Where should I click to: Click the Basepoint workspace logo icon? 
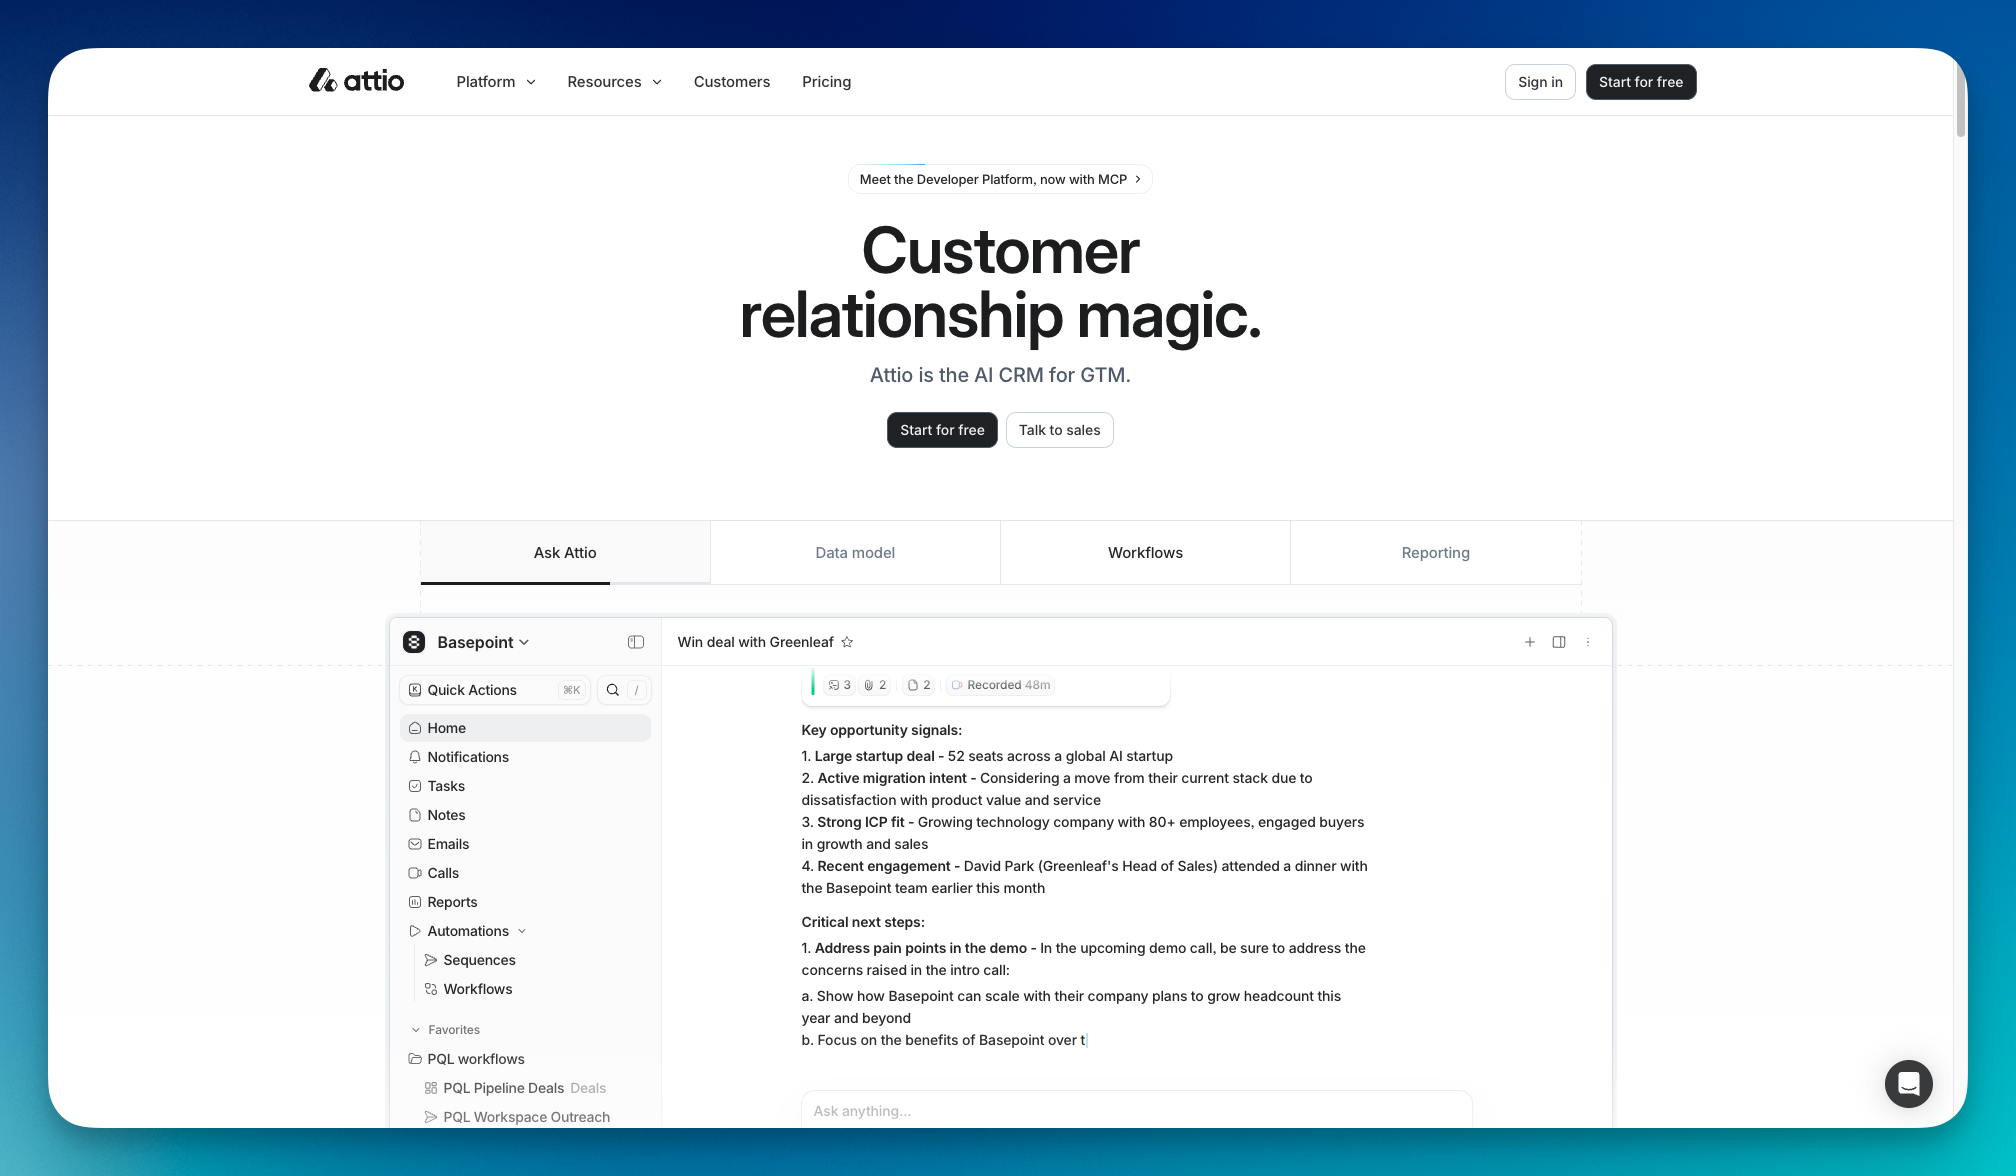(414, 642)
